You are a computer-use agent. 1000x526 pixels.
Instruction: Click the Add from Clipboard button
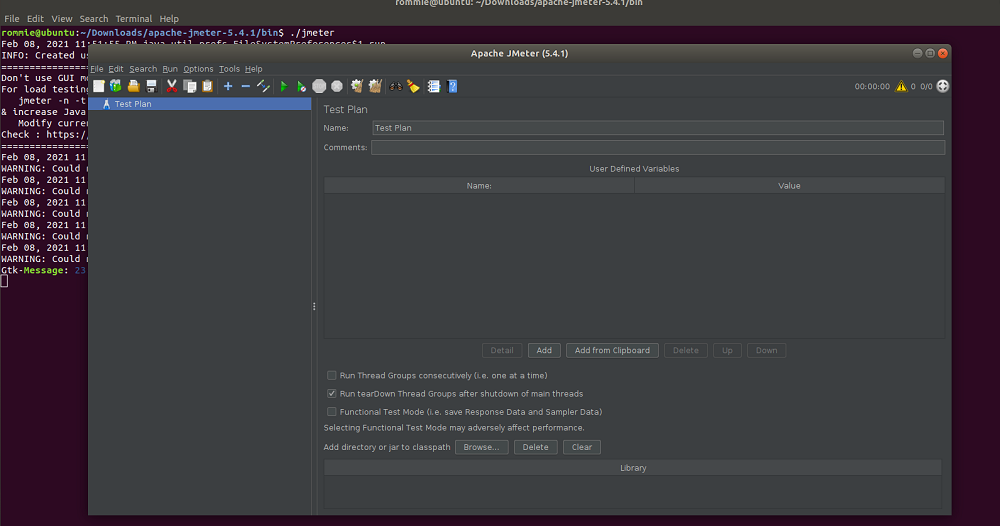coord(612,351)
